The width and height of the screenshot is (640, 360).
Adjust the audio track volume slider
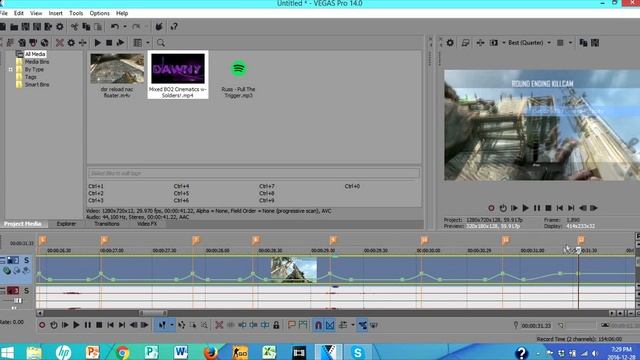coord(17,301)
